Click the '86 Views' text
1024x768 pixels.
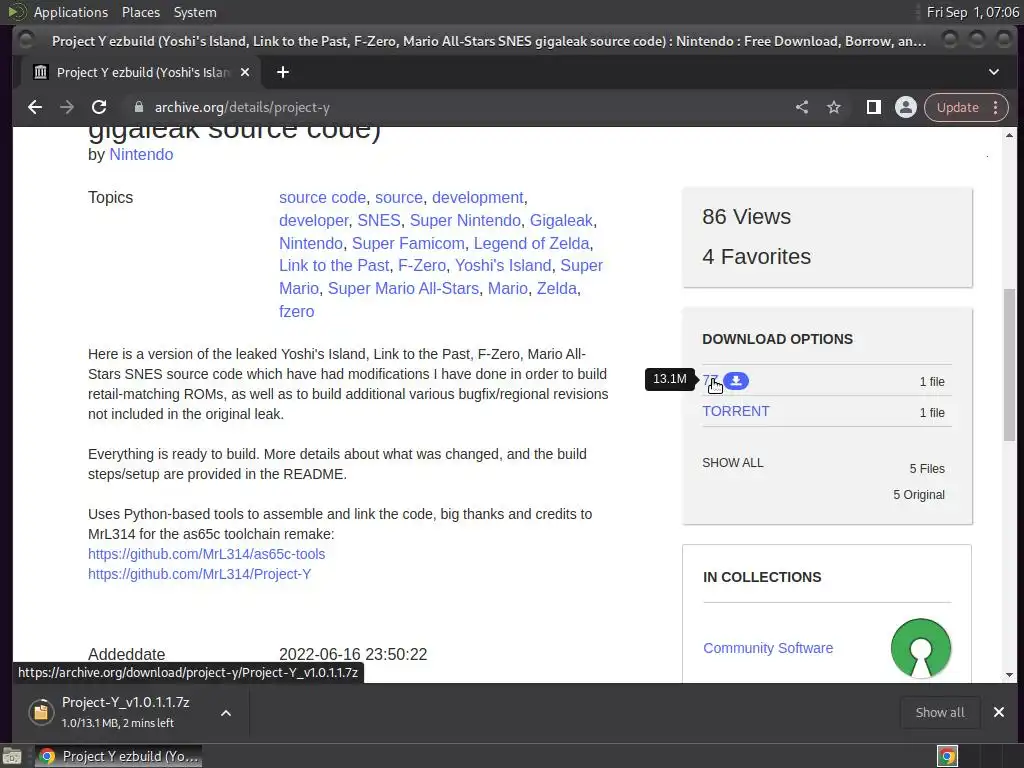tap(746, 216)
